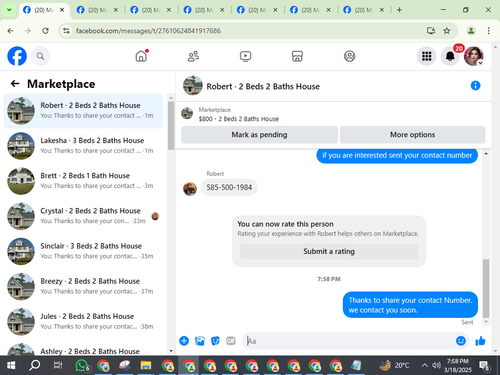Open the Brett 2 Beds 1 Bath conversation
The height and width of the screenshot is (375, 500).
point(83,181)
